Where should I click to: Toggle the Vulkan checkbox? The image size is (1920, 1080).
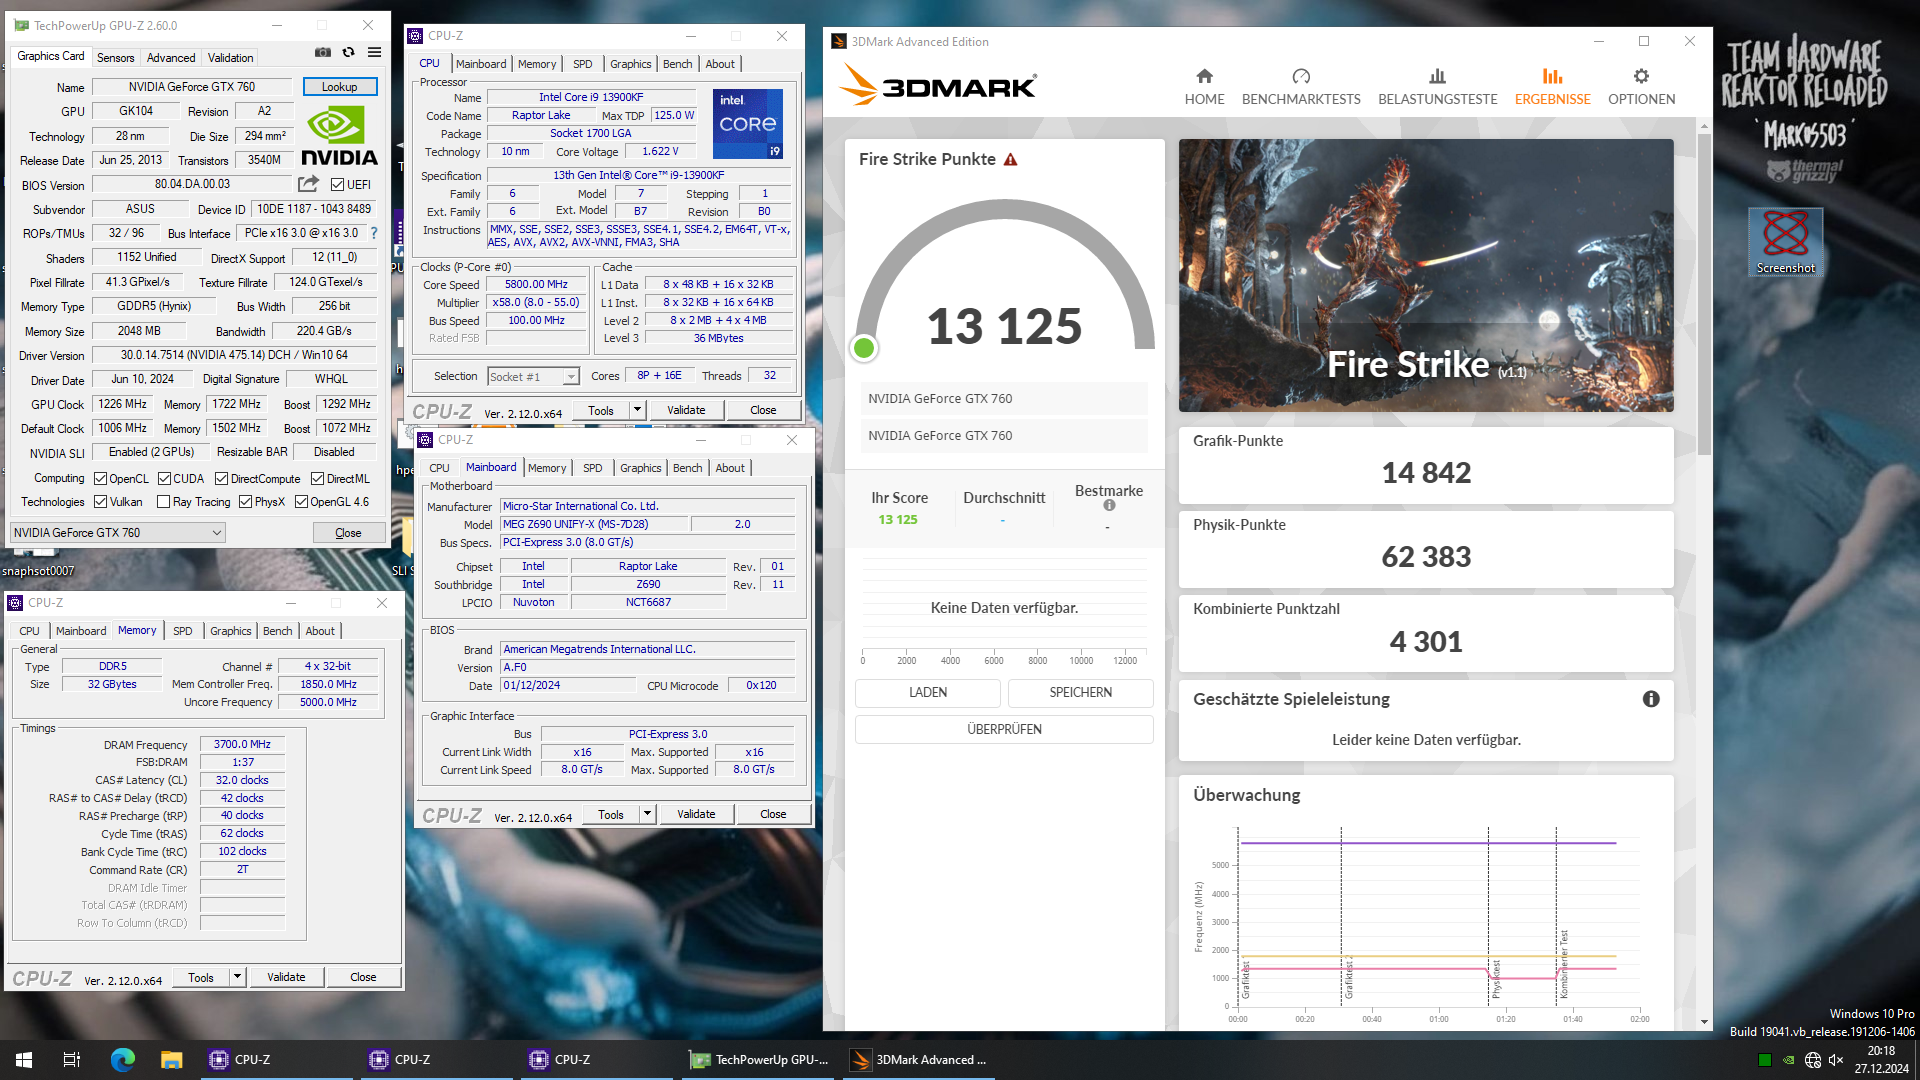pyautogui.click(x=100, y=502)
